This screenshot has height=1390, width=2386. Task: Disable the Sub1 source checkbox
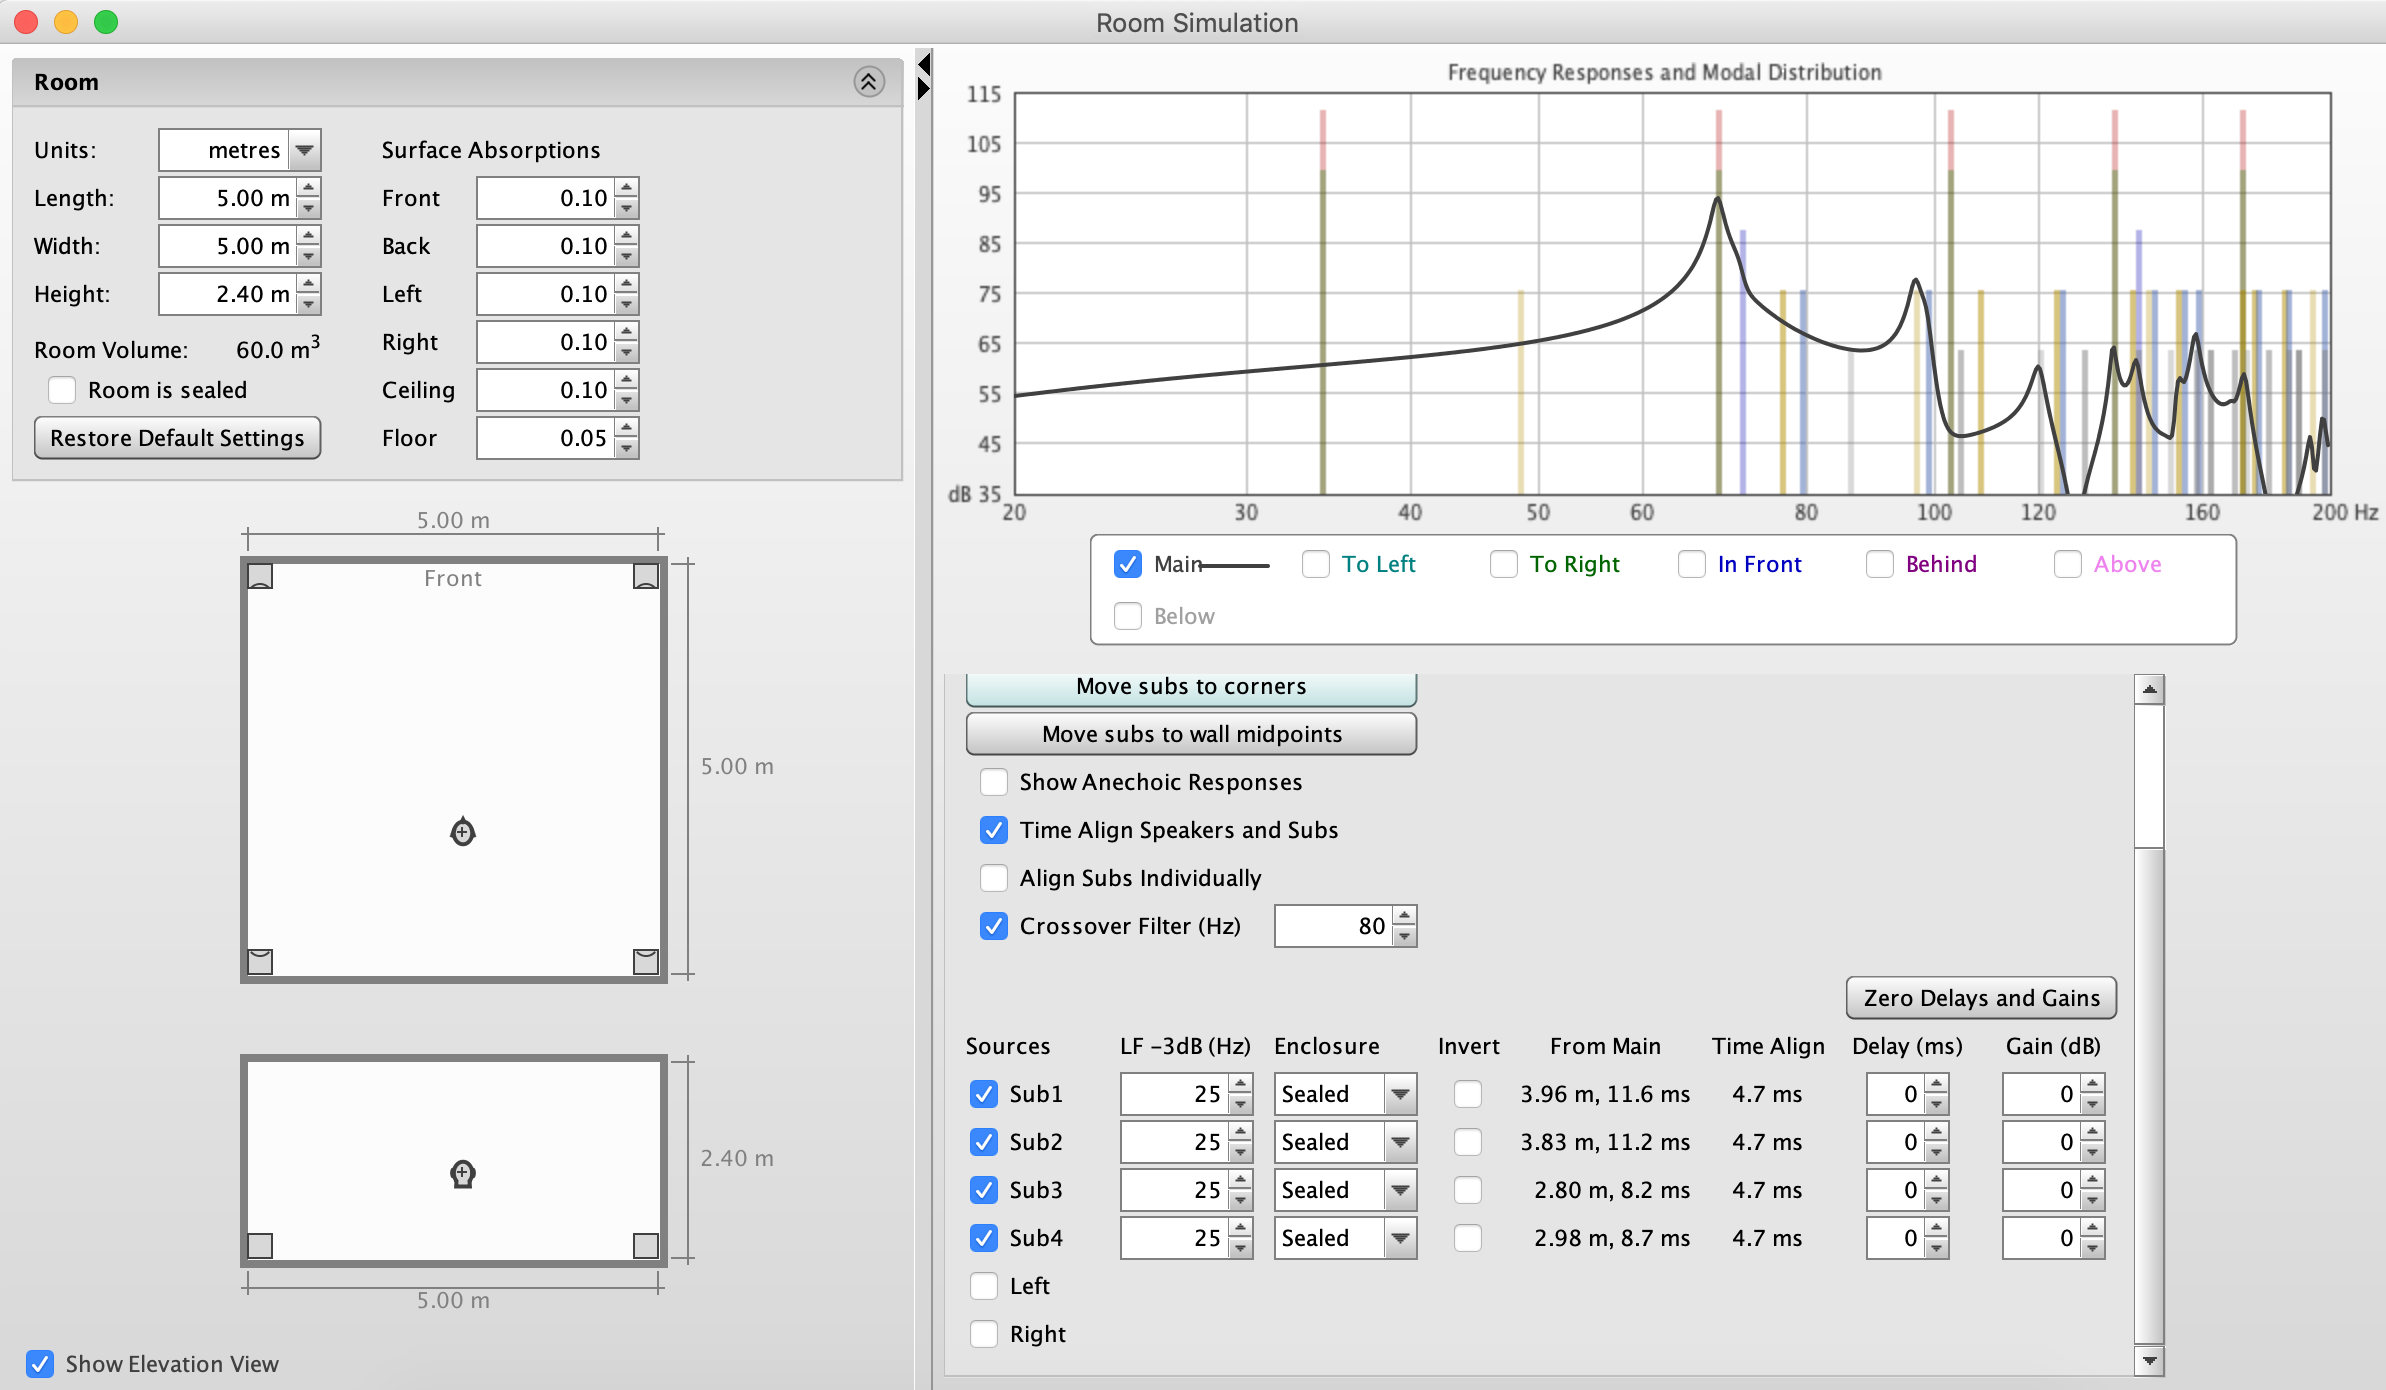984,1094
